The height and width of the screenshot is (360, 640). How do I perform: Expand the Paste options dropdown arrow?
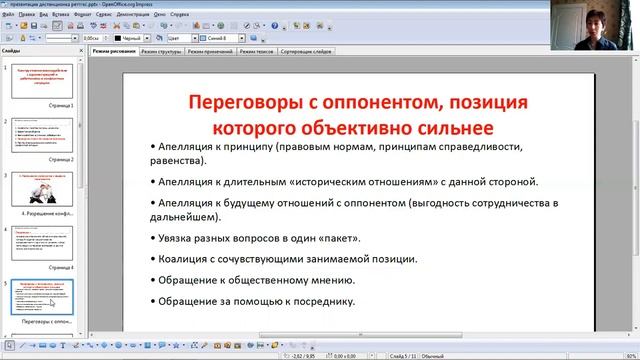(x=144, y=26)
